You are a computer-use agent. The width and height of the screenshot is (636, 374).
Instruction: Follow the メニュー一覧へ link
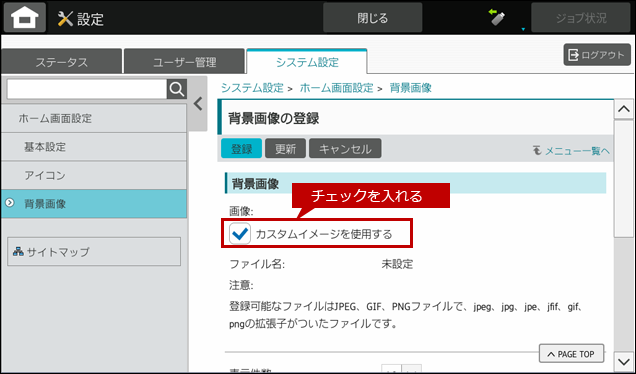[x=577, y=151]
